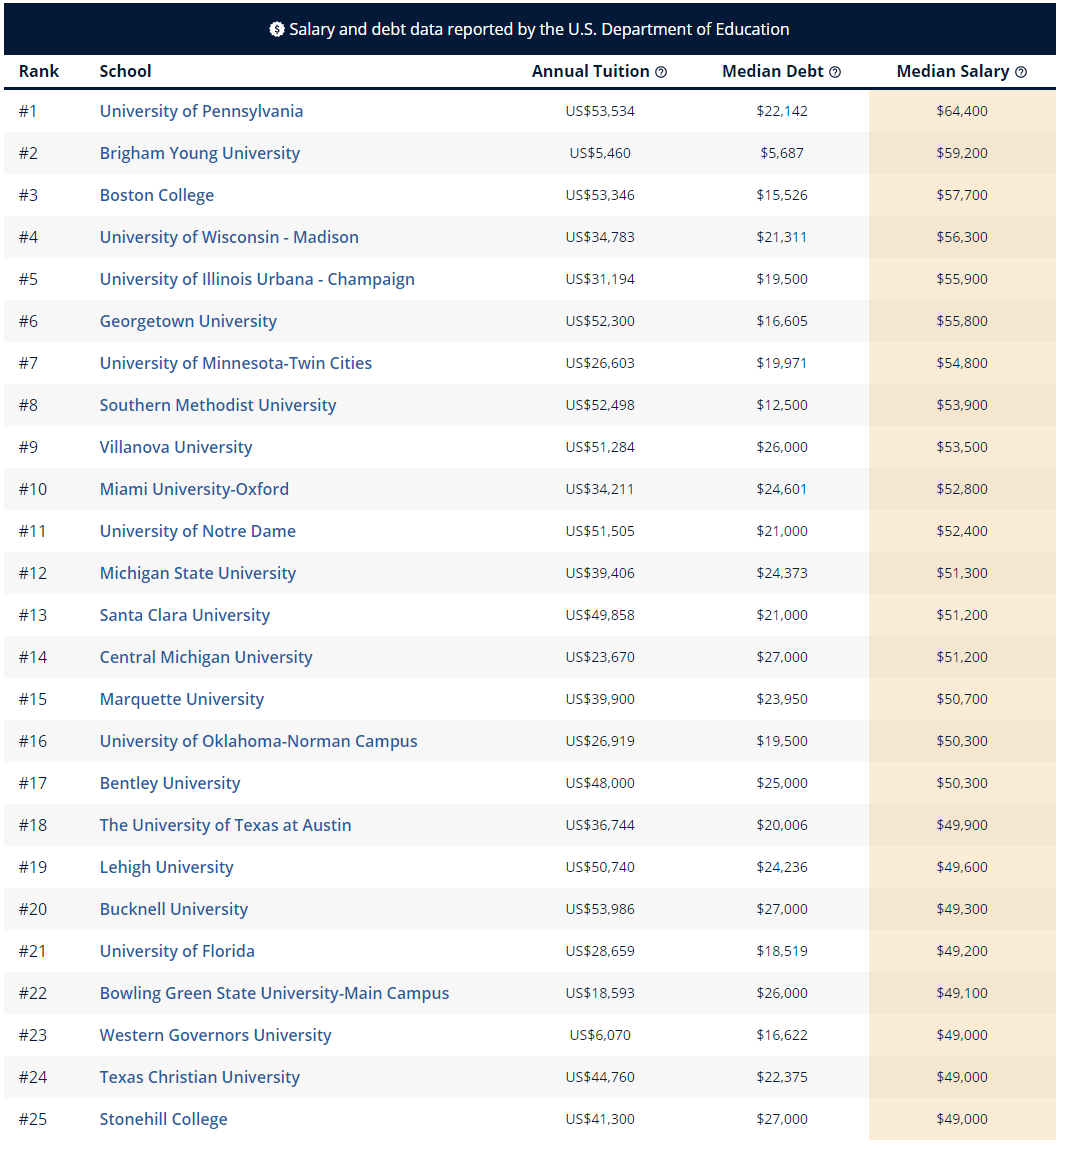This screenshot has width=1065, height=1150.
Task: Click the Median Debt help icon
Action: (x=835, y=72)
